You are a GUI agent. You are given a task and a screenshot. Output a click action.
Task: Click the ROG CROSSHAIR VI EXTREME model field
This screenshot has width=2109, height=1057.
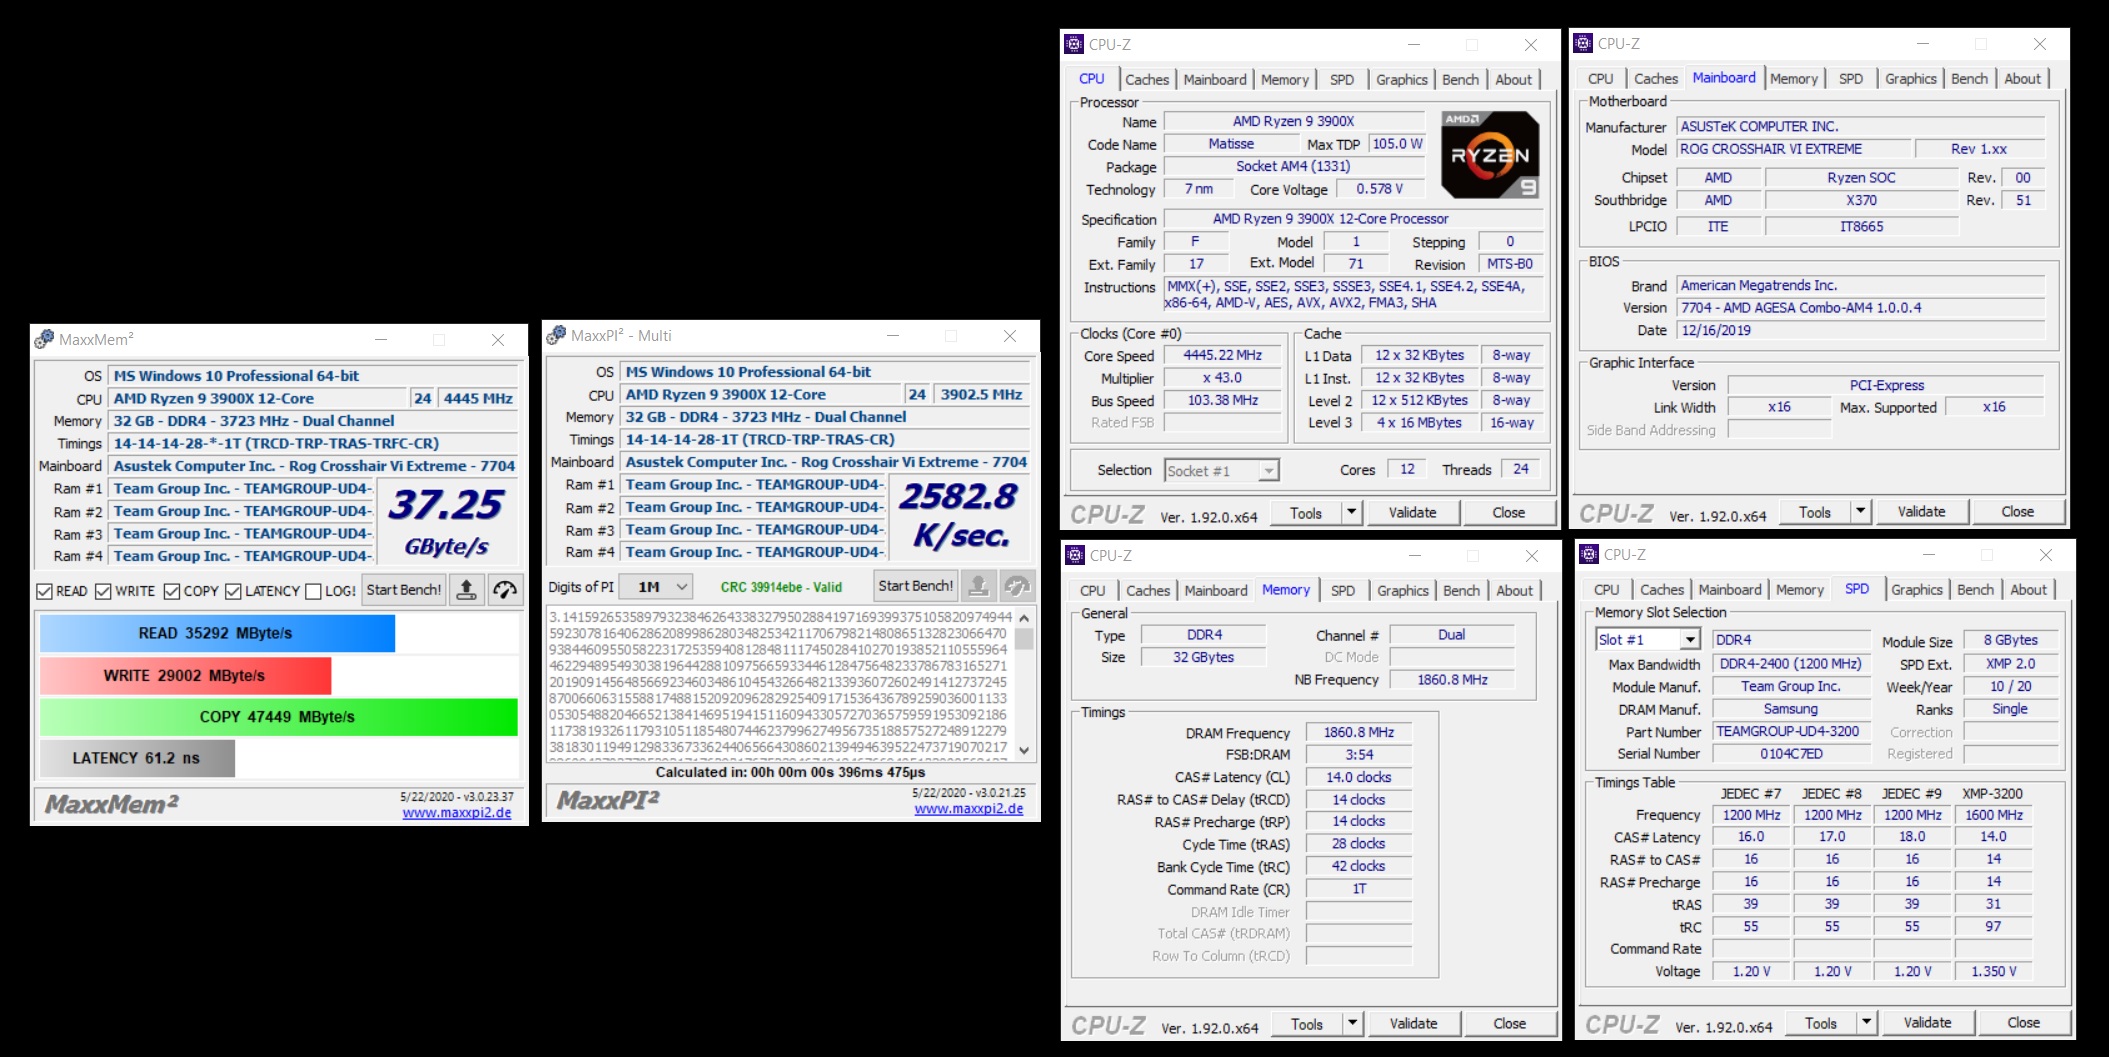coord(1793,149)
